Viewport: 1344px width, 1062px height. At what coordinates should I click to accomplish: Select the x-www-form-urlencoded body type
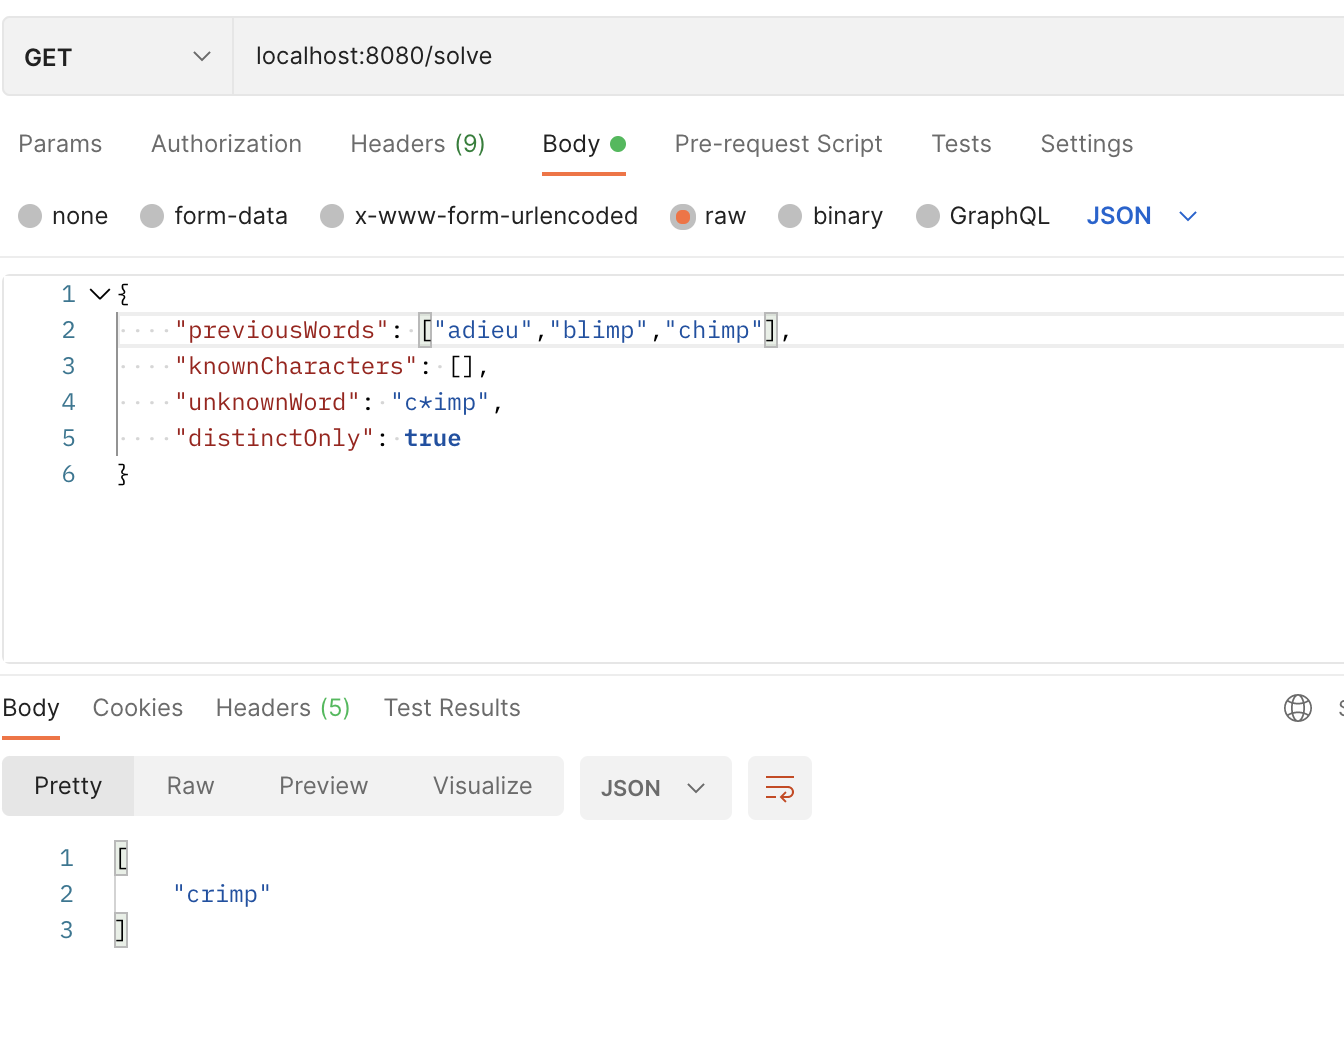coord(331,215)
